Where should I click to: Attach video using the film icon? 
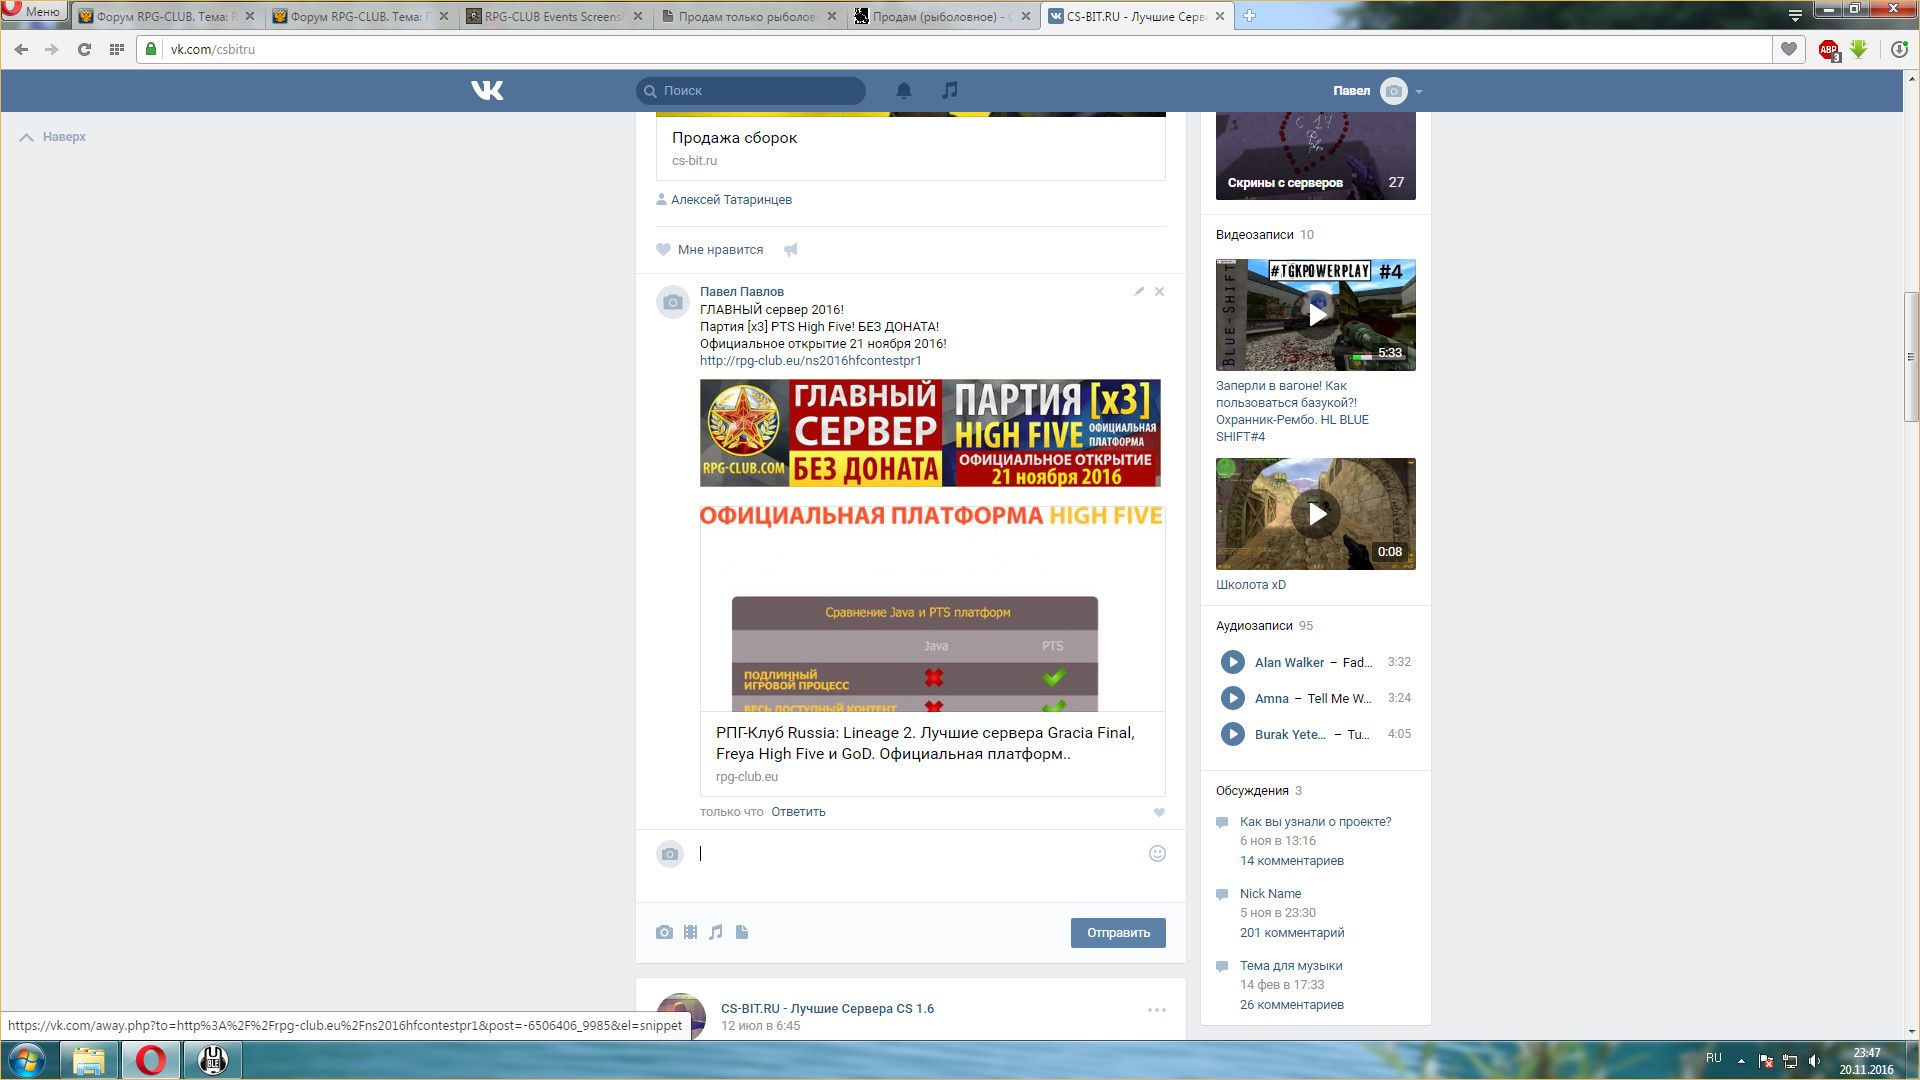690,932
